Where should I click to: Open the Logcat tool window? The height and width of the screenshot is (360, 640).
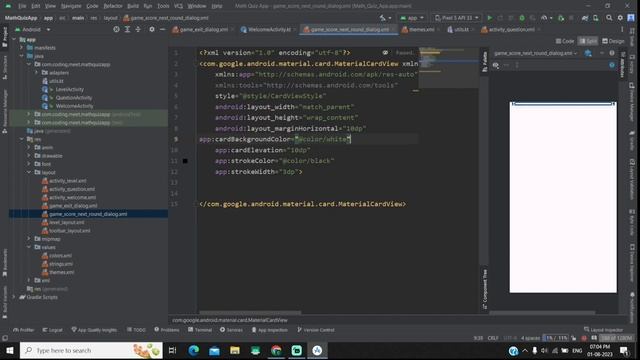click(53, 330)
